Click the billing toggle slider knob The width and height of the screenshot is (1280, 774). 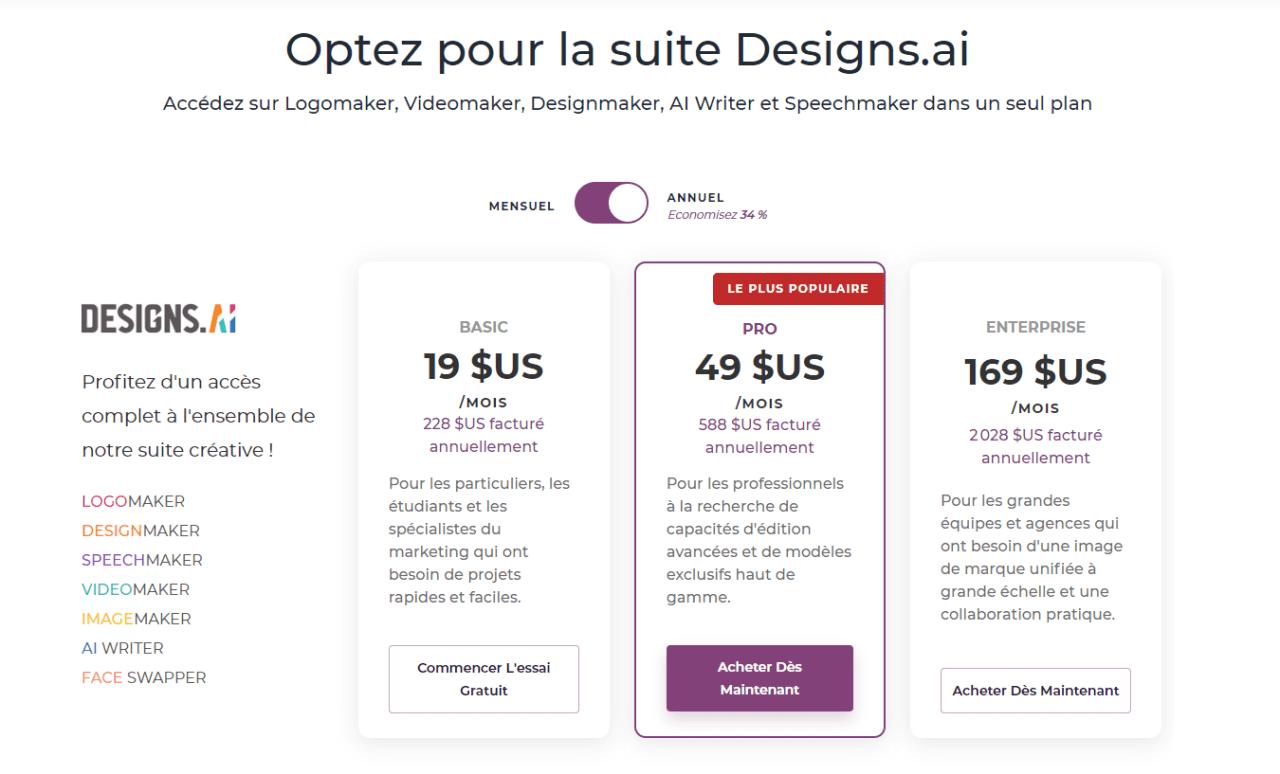[625, 202]
